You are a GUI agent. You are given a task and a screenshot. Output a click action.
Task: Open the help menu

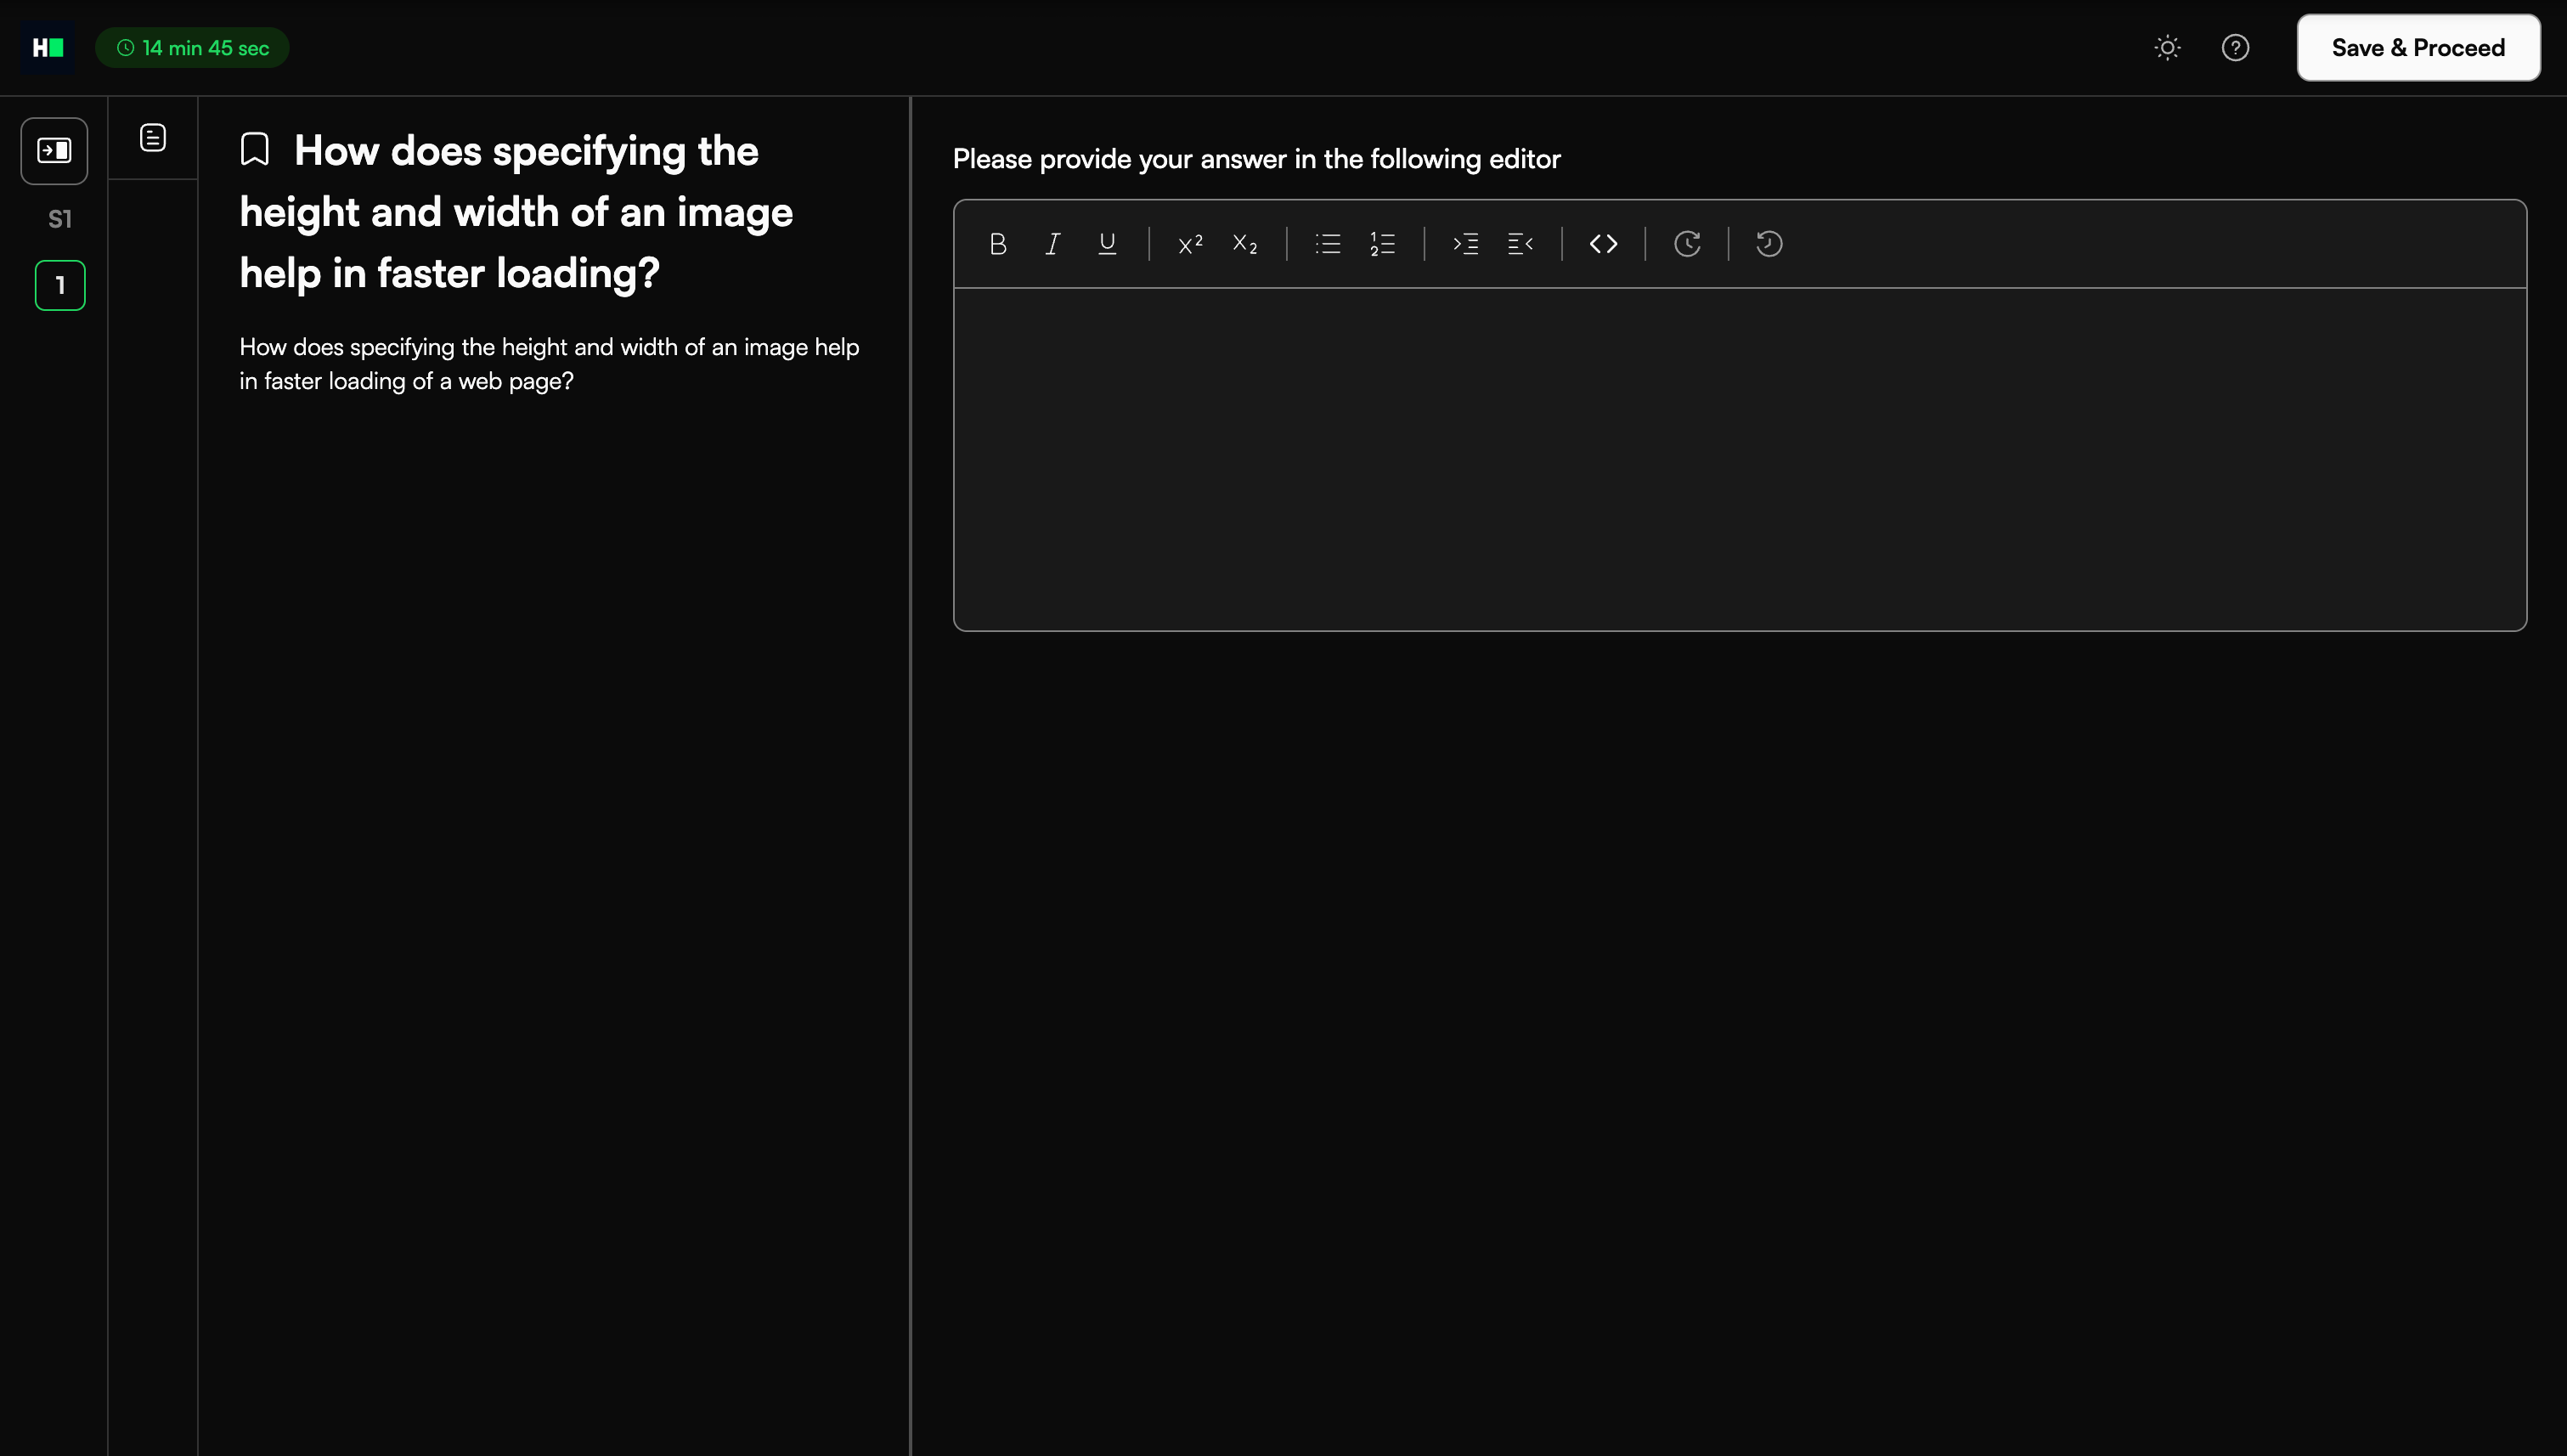point(2235,48)
